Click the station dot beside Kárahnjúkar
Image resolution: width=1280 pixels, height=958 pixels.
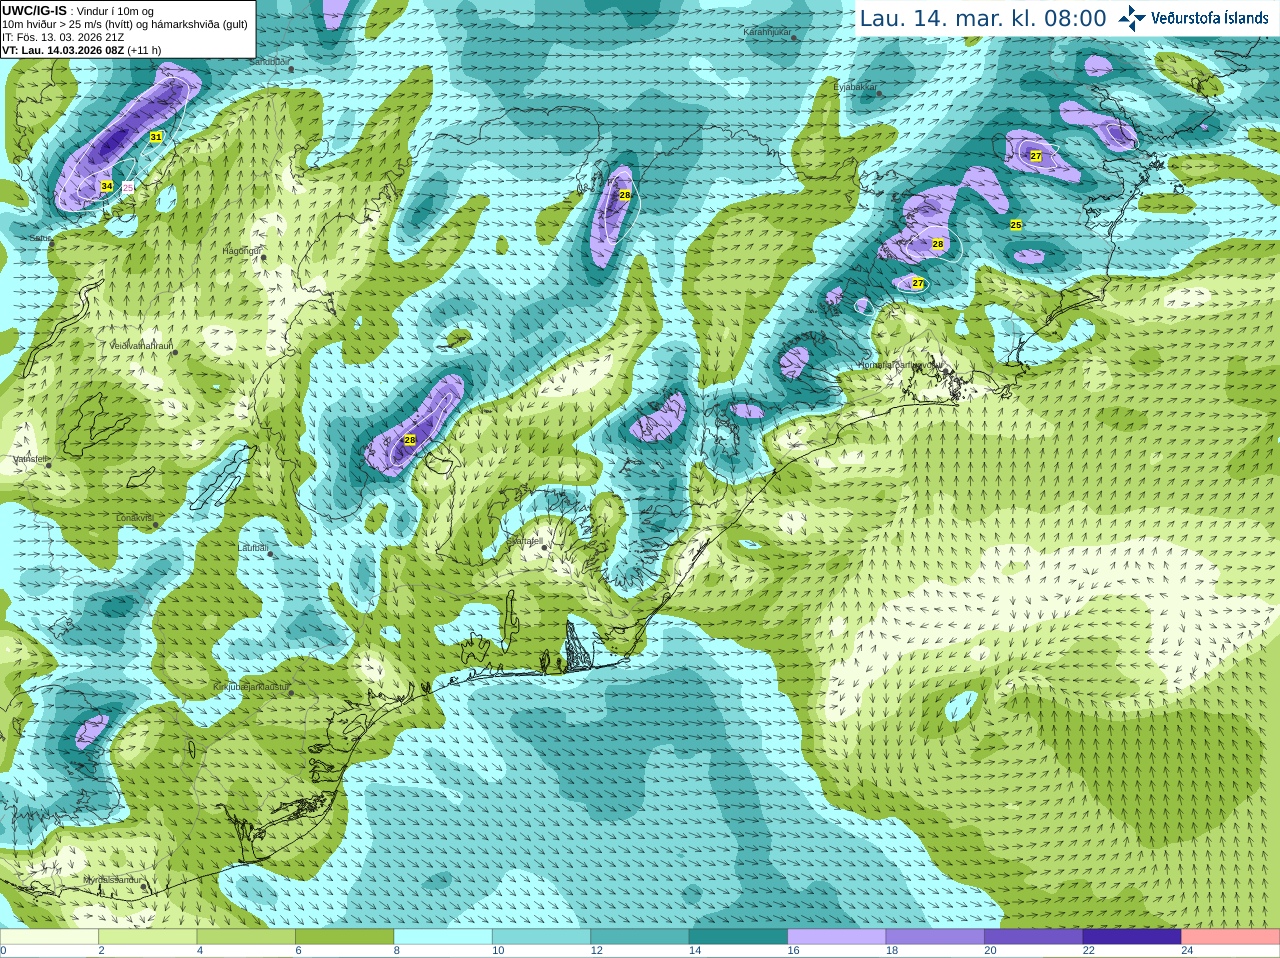(795, 38)
